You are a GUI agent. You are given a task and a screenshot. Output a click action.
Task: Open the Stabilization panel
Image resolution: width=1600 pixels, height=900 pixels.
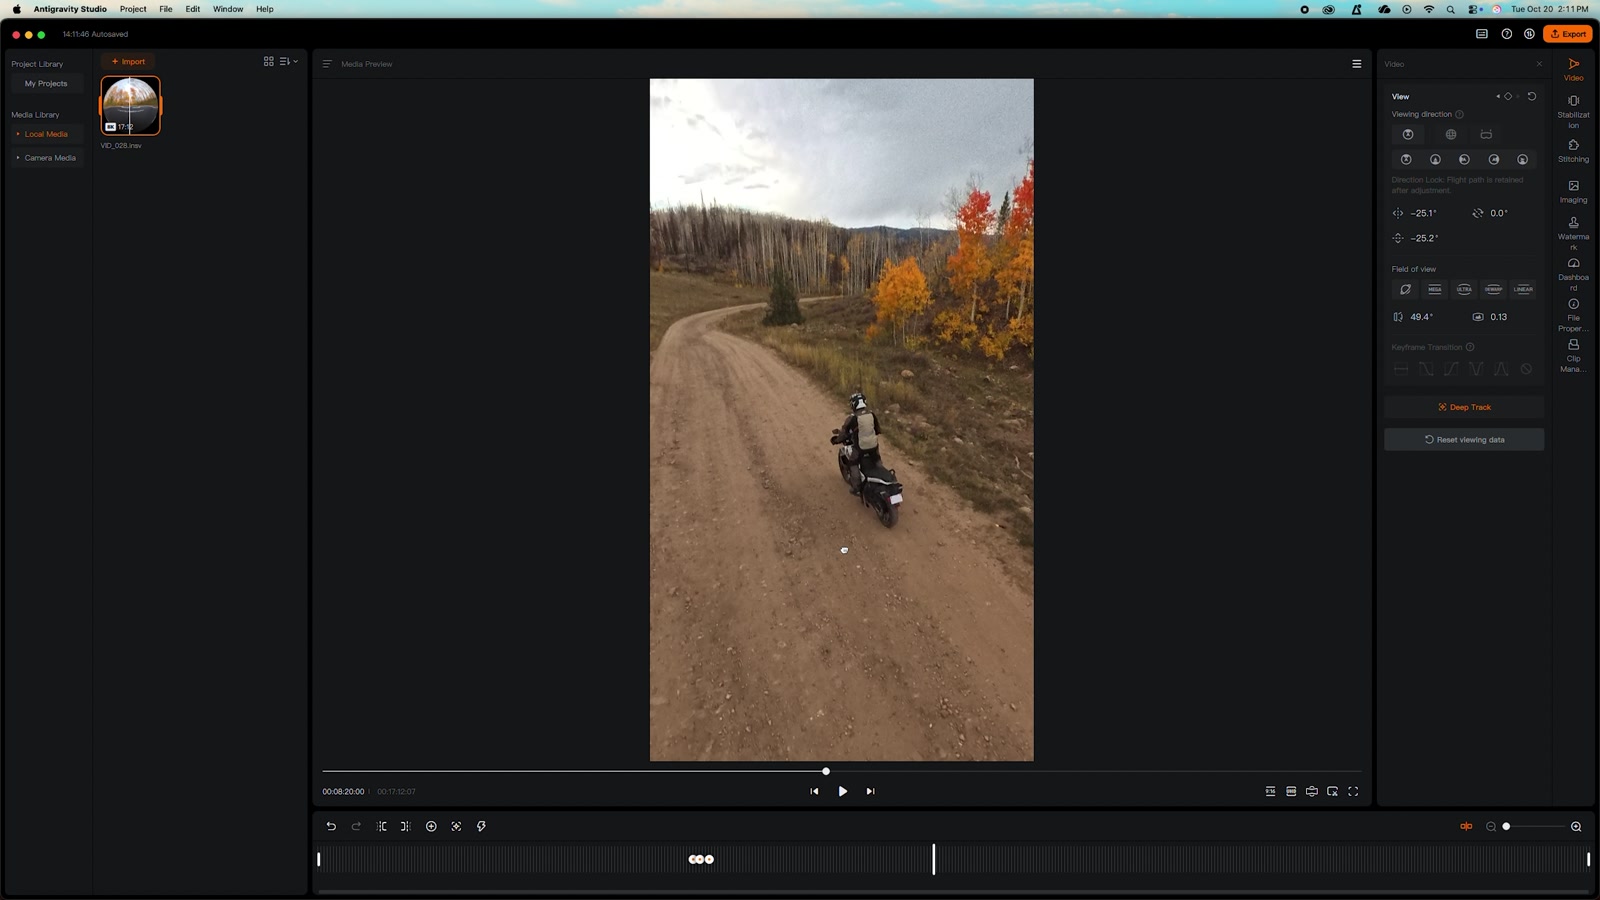1573,111
